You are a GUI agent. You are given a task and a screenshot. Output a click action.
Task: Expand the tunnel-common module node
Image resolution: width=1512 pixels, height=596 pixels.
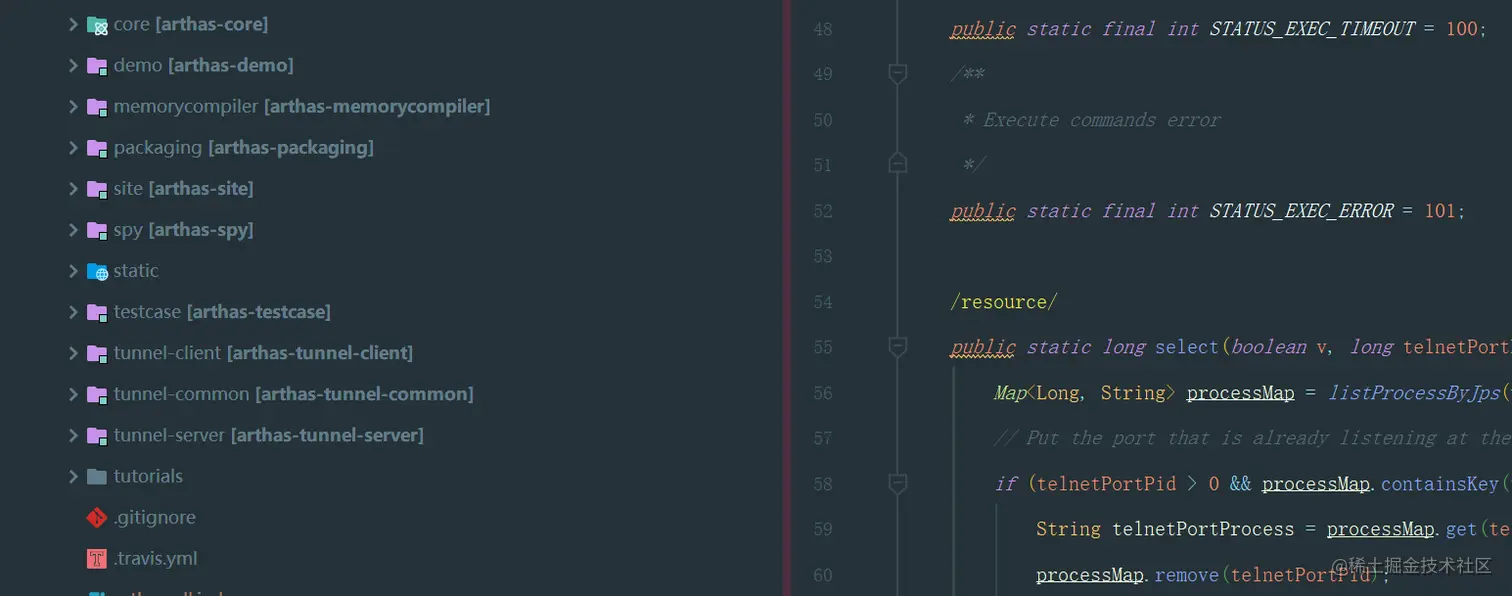point(73,394)
